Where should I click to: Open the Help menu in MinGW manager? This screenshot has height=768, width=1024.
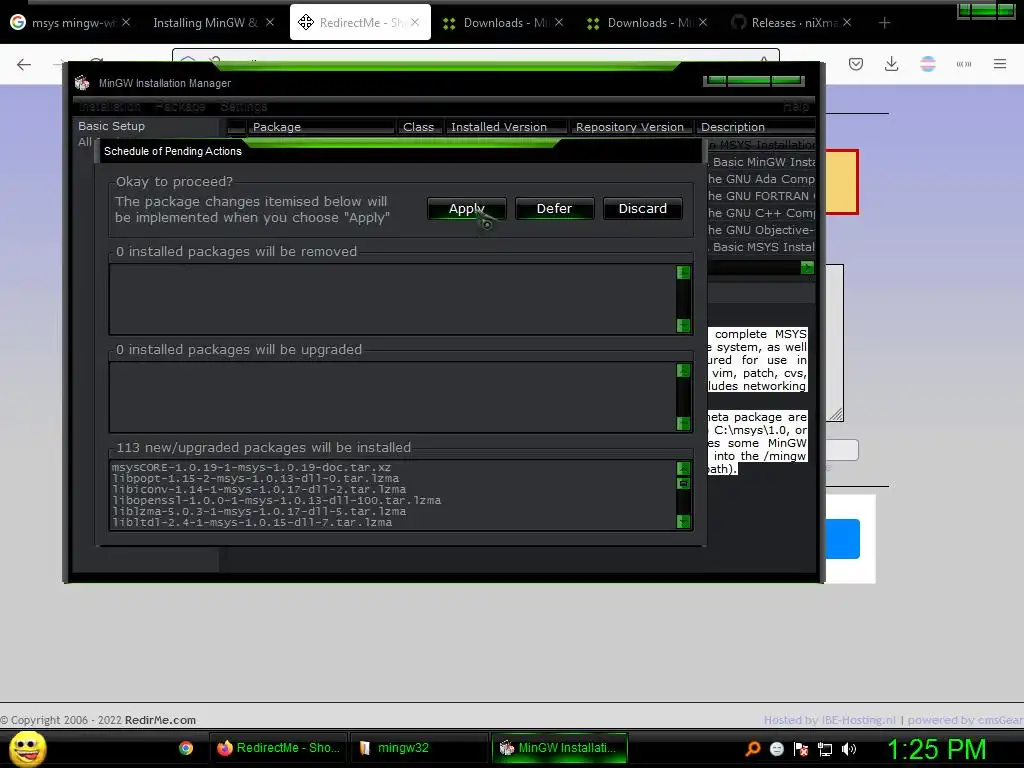[x=796, y=106]
